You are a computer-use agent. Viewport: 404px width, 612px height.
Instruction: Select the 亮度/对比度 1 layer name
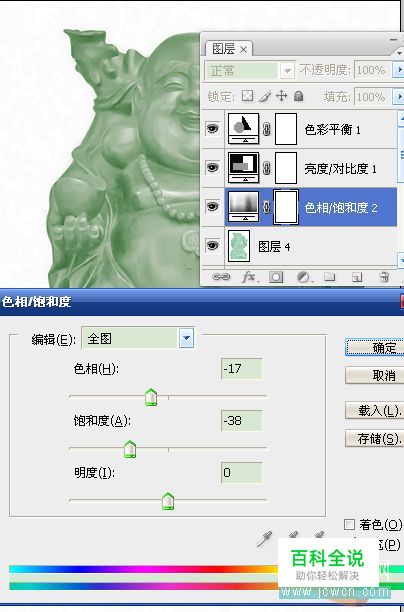(340, 168)
